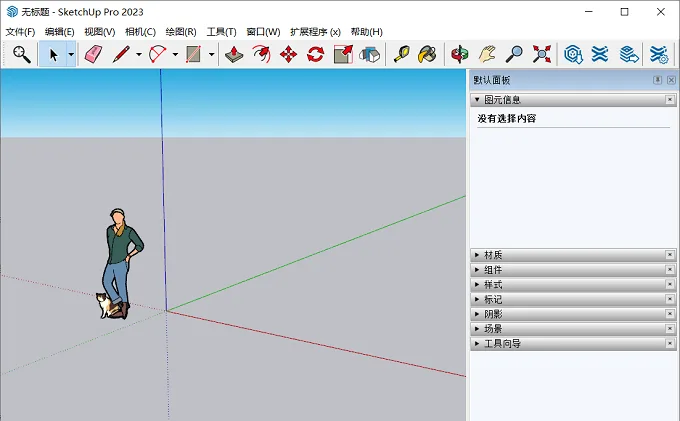Screen dimensions: 680x421
Task: Close the 工具向导 panel section
Action: [x=670, y=343]
